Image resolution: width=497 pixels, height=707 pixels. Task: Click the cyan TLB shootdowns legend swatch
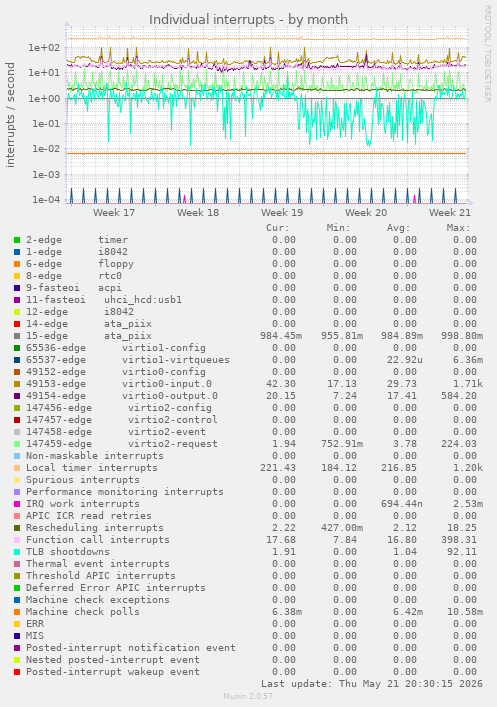point(17,552)
